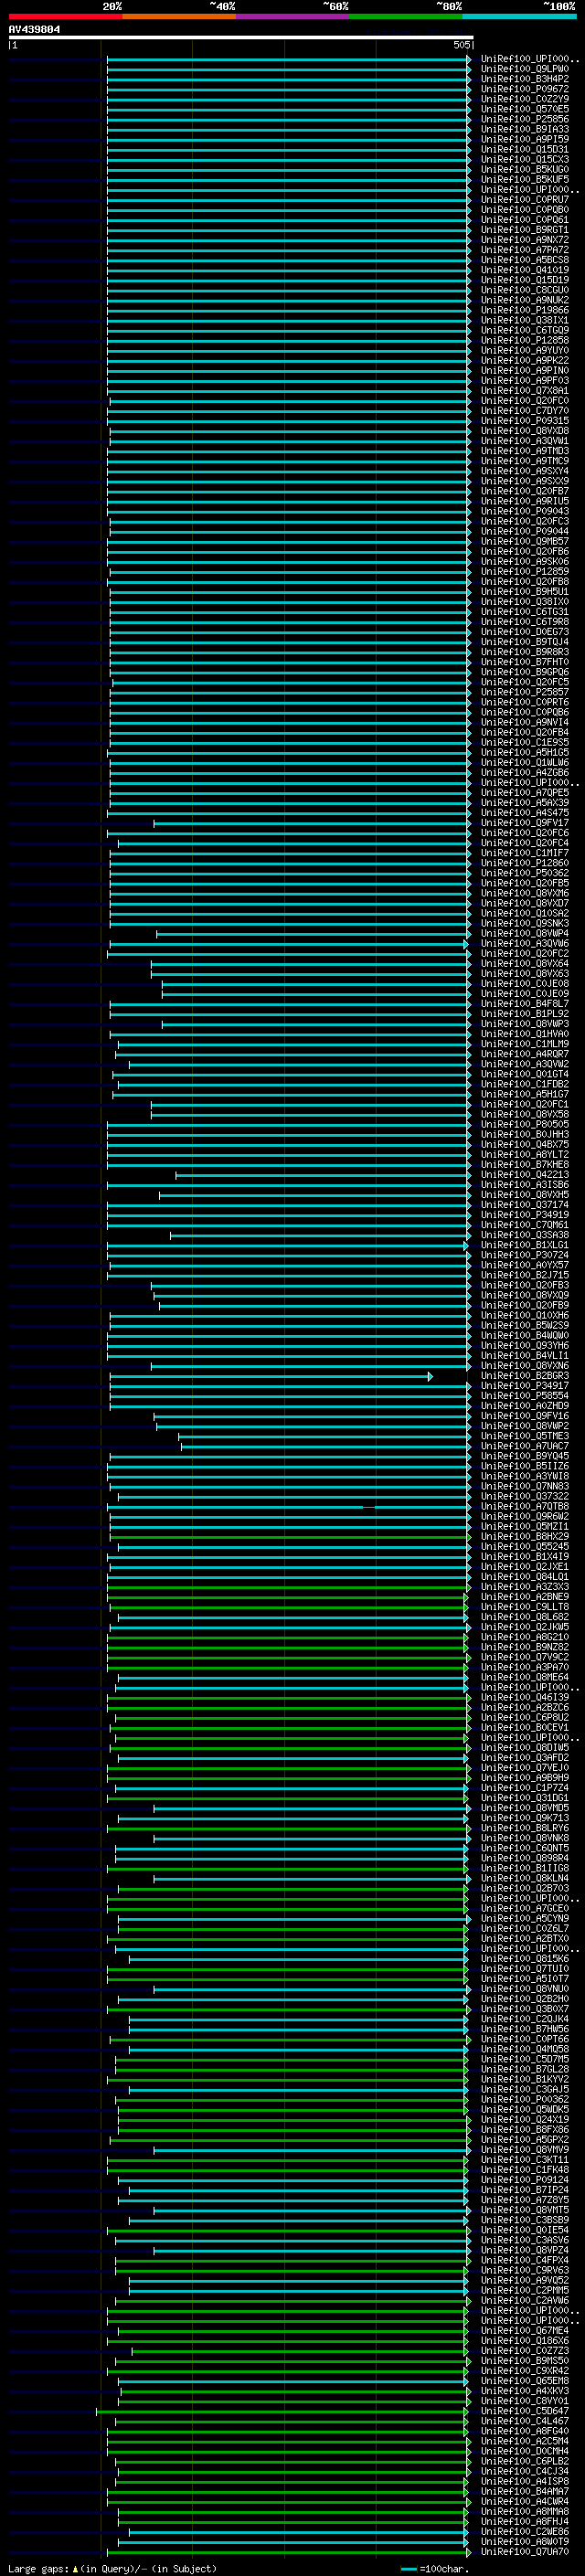Open hit UniRef100_C0Z2Y9
The height and width of the screenshot is (2576, 585).
click(x=525, y=99)
